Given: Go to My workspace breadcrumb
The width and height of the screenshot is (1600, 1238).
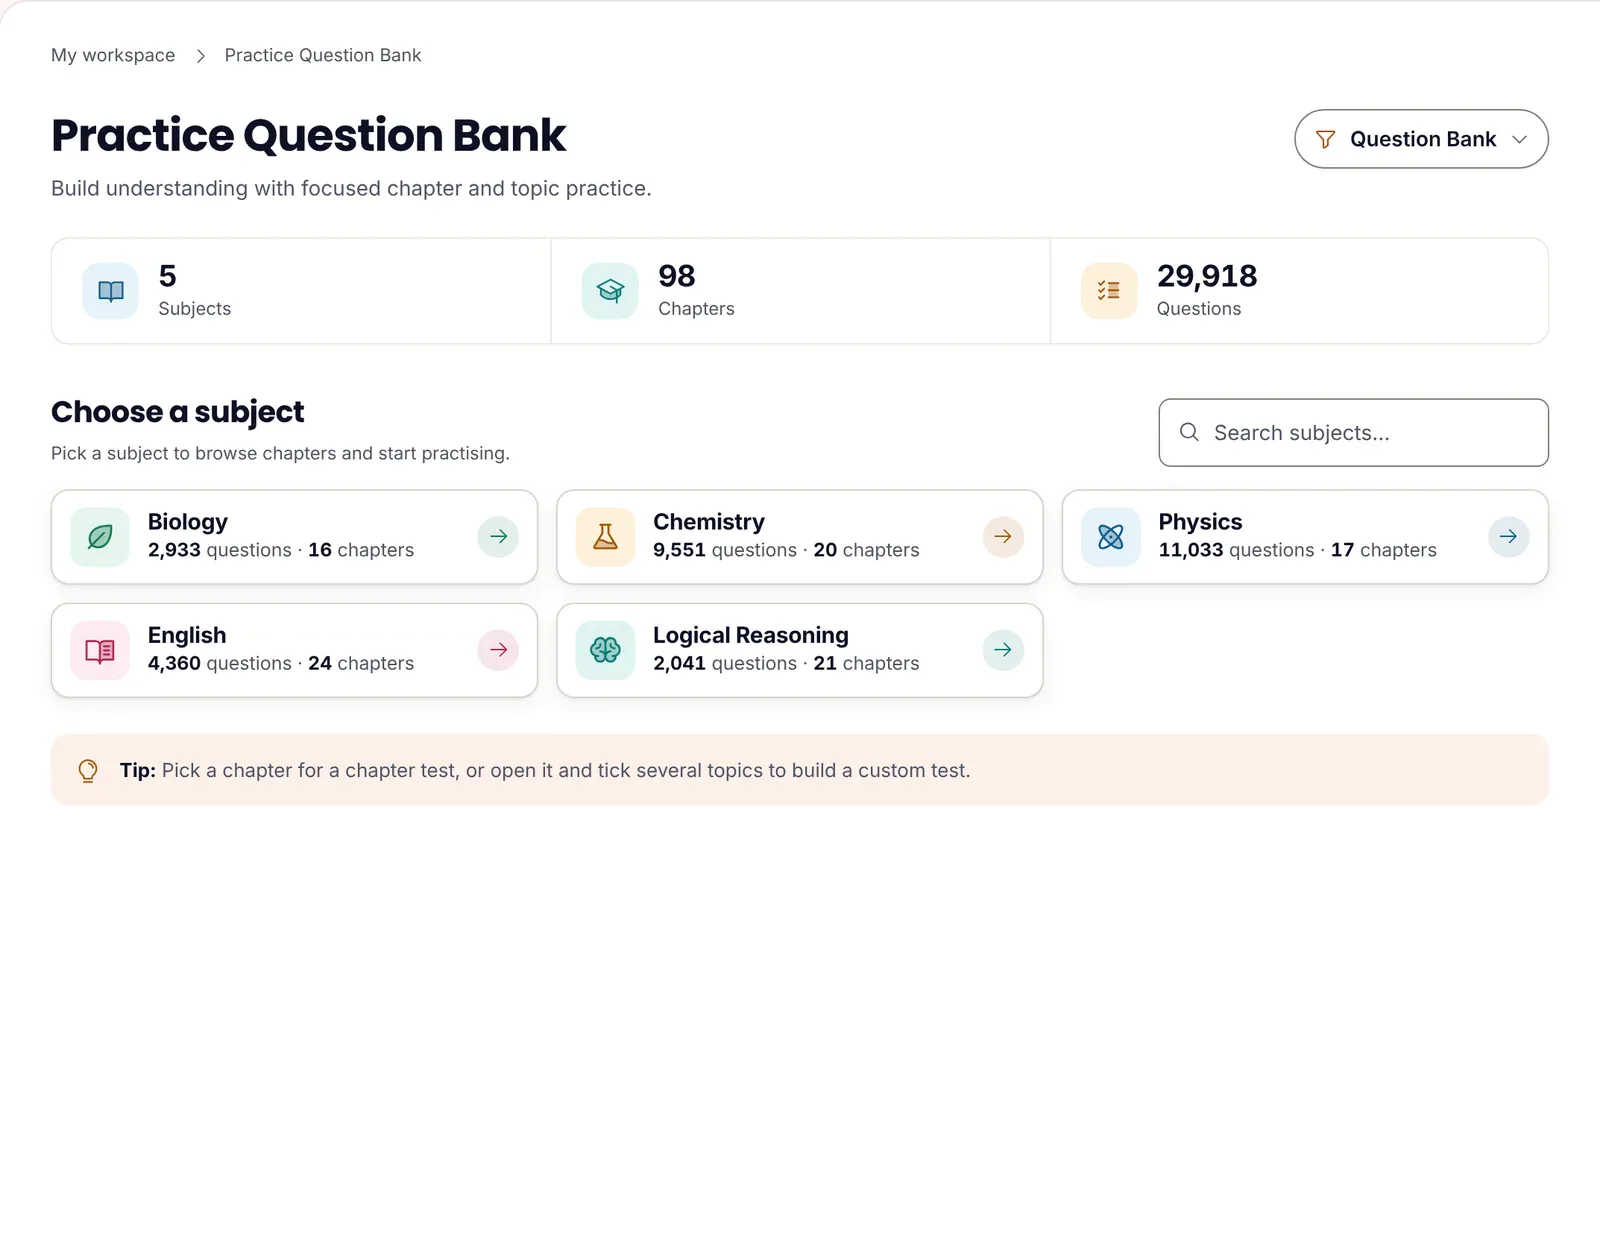Looking at the screenshot, I should coord(113,55).
